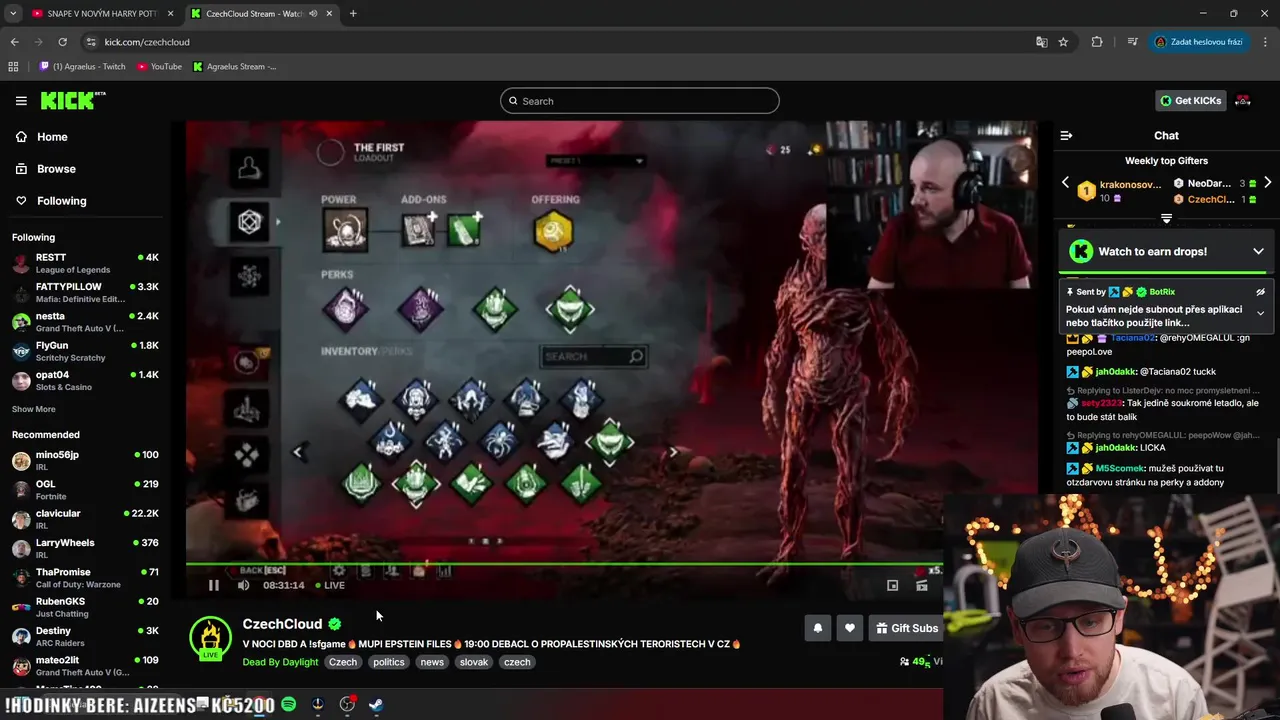Open the YouTube bookmark
This screenshot has width=1280, height=720.
(x=160, y=67)
